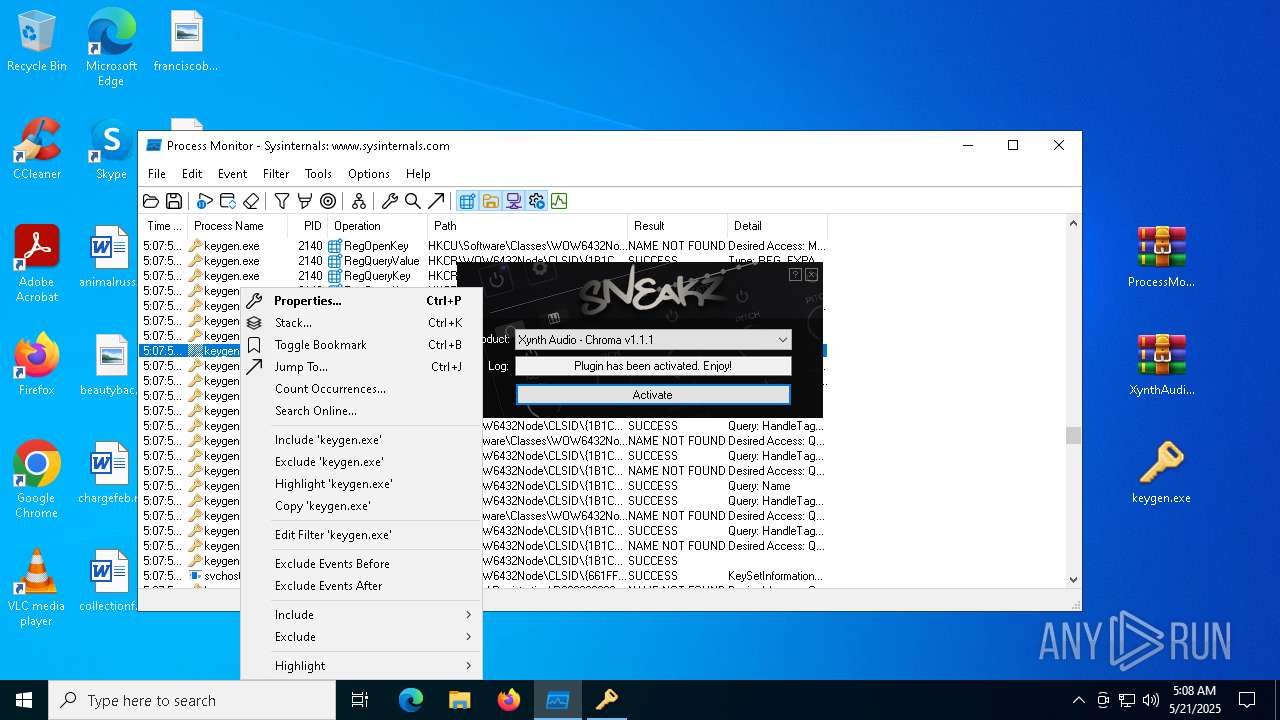Click scrollbar down arrow in Process Monitor
This screenshot has width=1280, height=720.
coord(1073,579)
